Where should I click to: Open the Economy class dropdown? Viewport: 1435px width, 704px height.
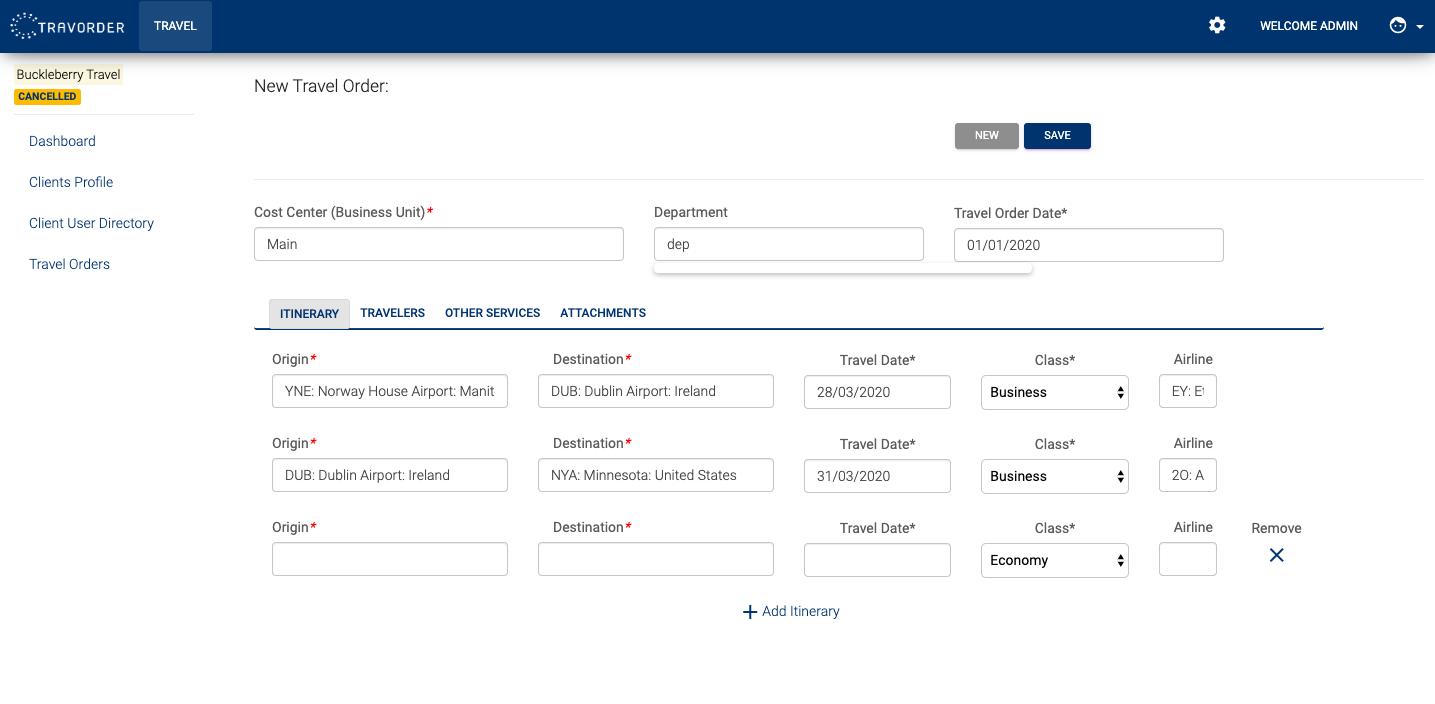coord(1054,560)
